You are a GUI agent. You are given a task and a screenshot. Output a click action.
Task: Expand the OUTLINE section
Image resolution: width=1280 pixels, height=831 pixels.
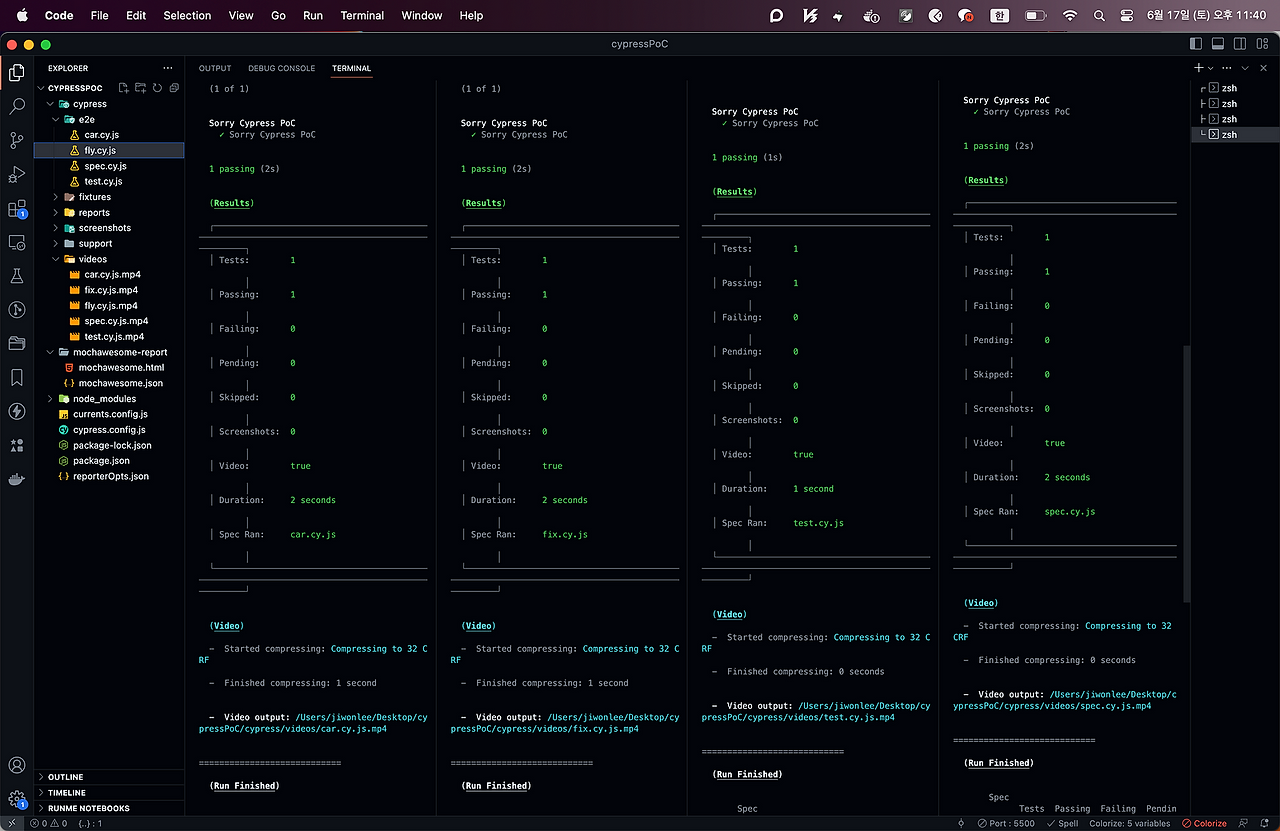click(110, 777)
